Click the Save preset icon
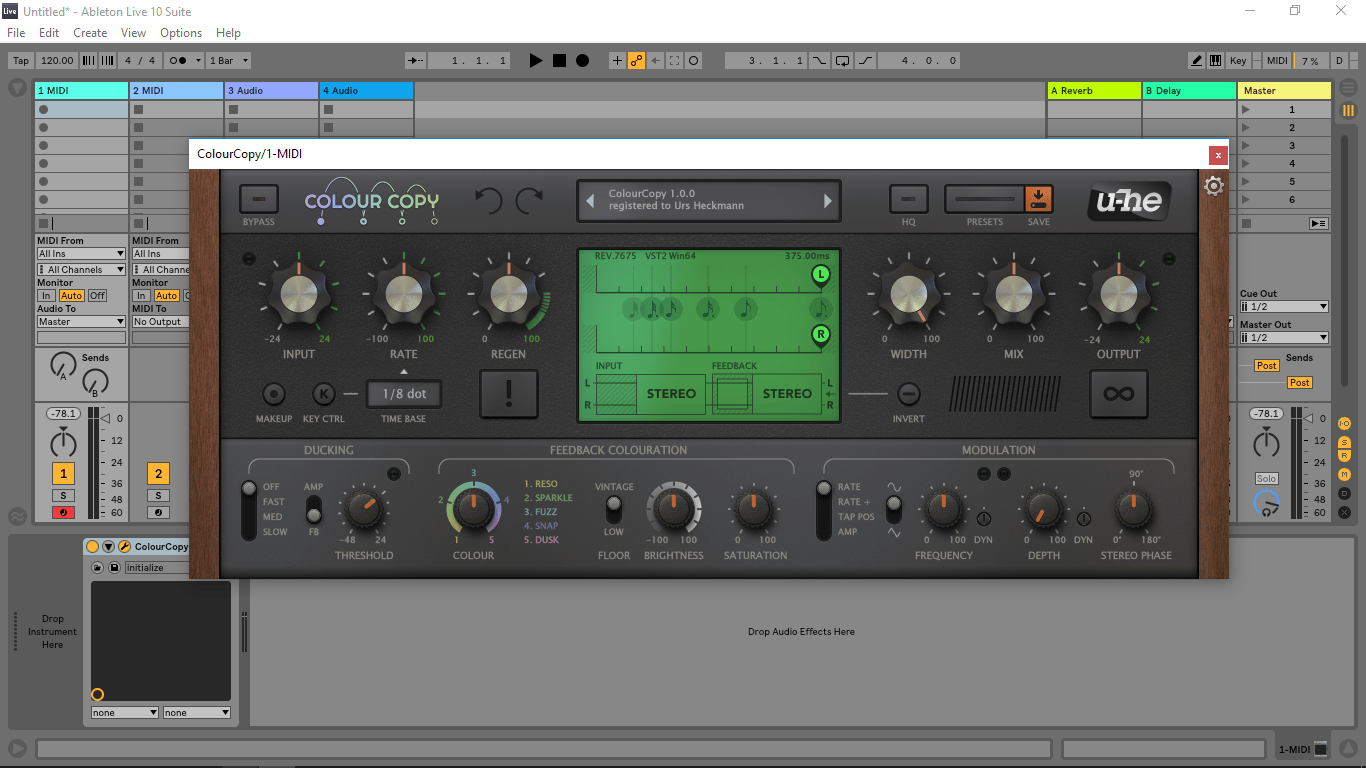This screenshot has width=1366, height=768. coord(1039,198)
